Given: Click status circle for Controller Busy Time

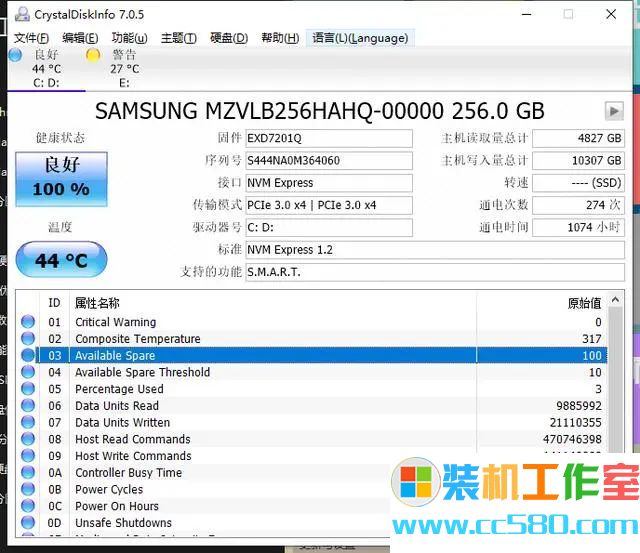Looking at the screenshot, I should point(28,472).
